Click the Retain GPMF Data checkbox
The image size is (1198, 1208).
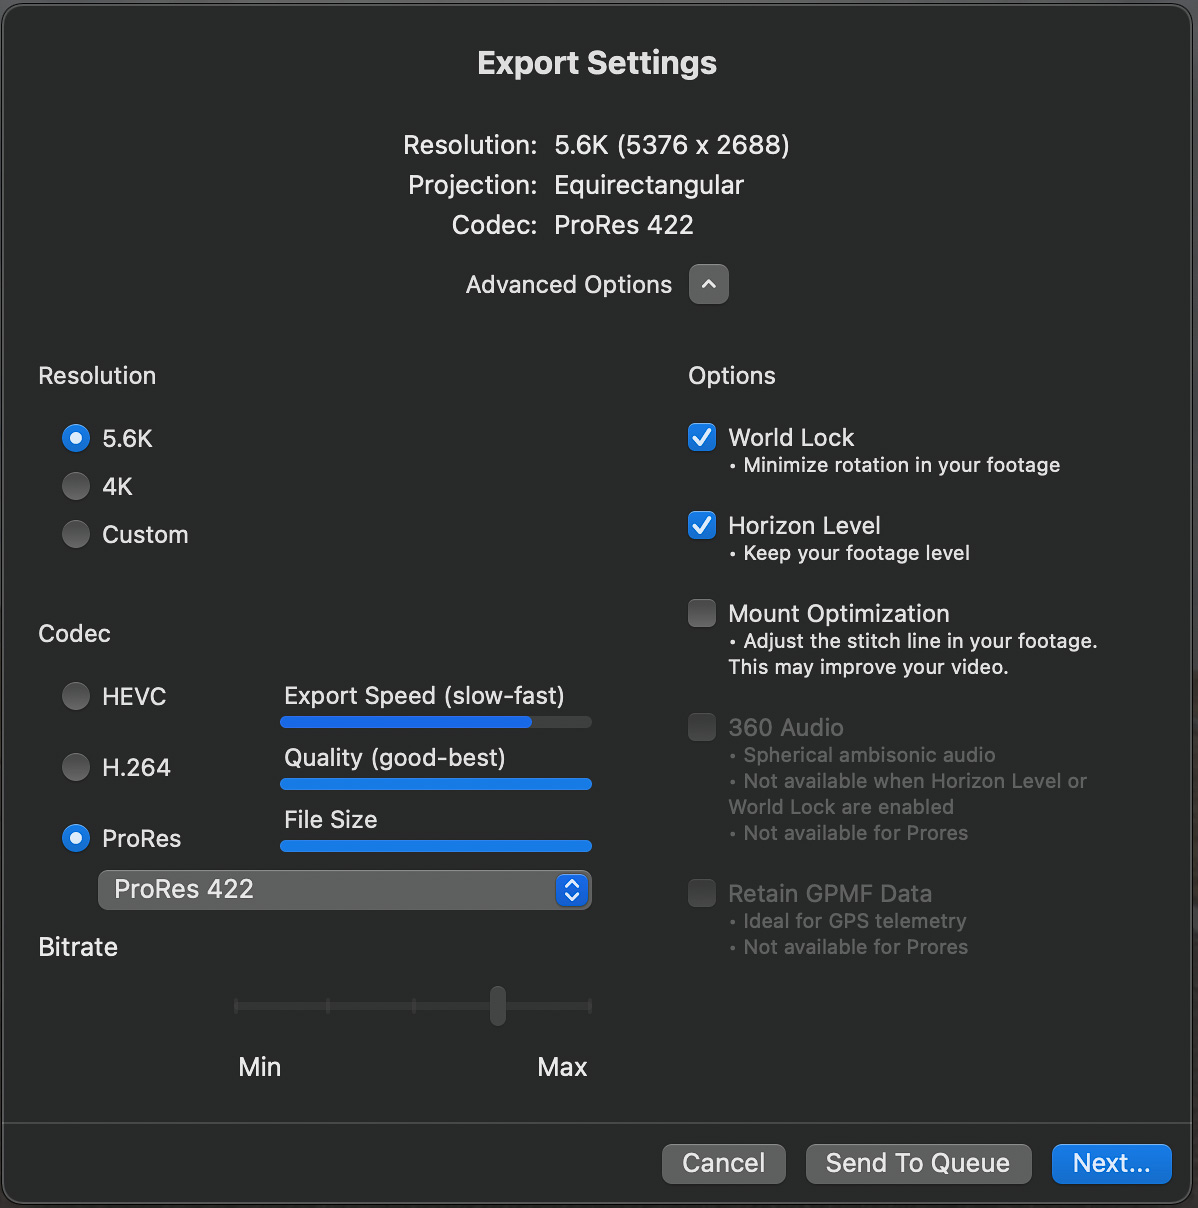pyautogui.click(x=702, y=893)
